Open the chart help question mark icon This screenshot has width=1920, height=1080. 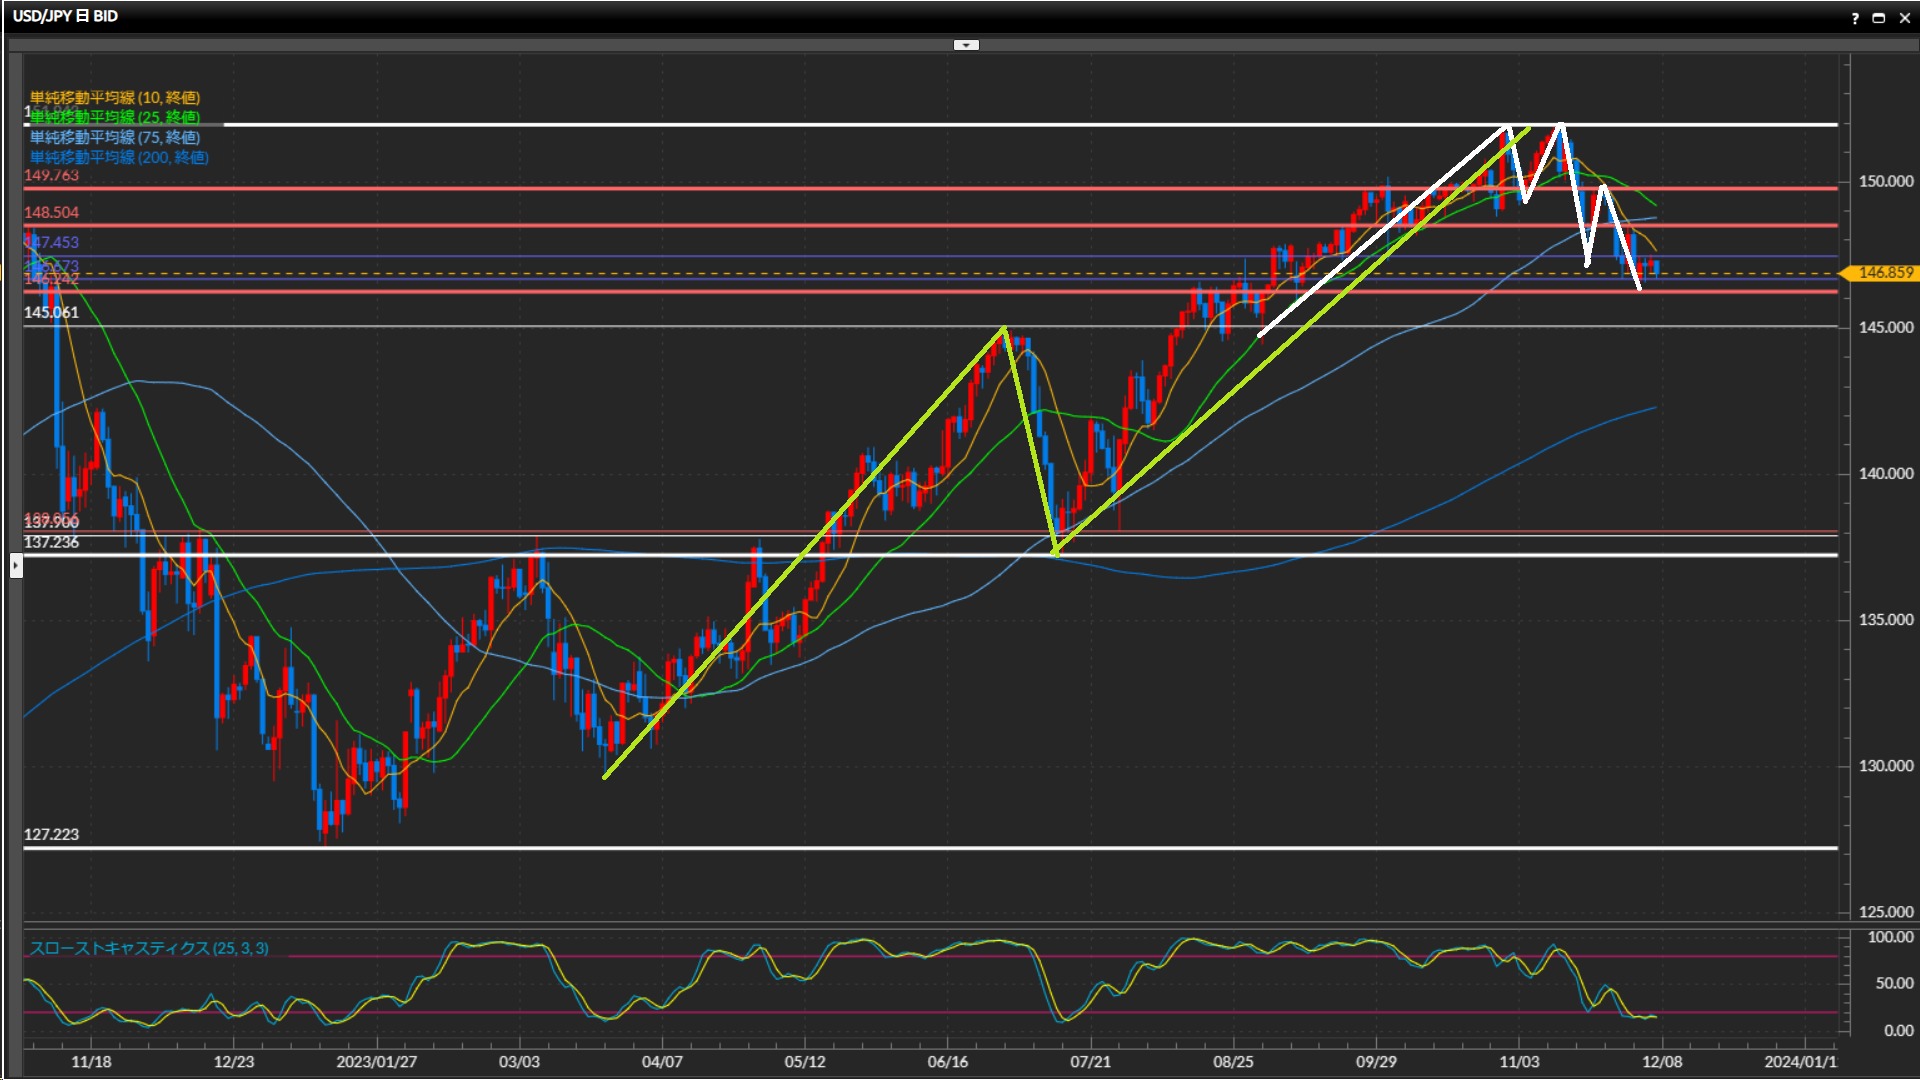click(x=1855, y=18)
